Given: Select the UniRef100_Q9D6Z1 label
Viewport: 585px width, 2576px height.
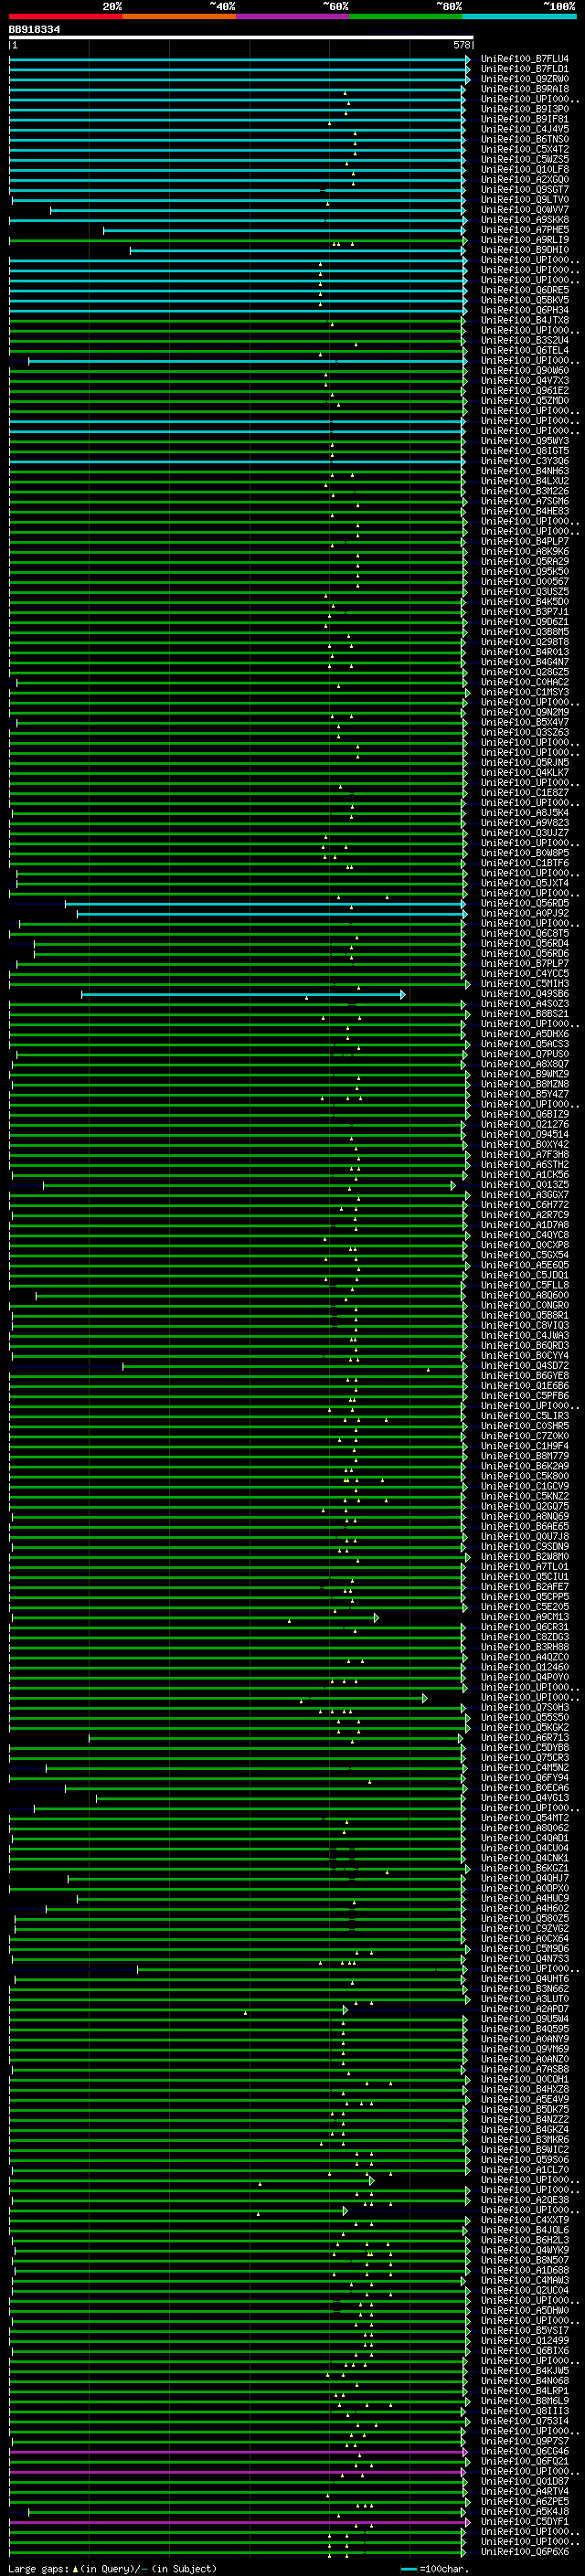Looking at the screenshot, I should (525, 622).
